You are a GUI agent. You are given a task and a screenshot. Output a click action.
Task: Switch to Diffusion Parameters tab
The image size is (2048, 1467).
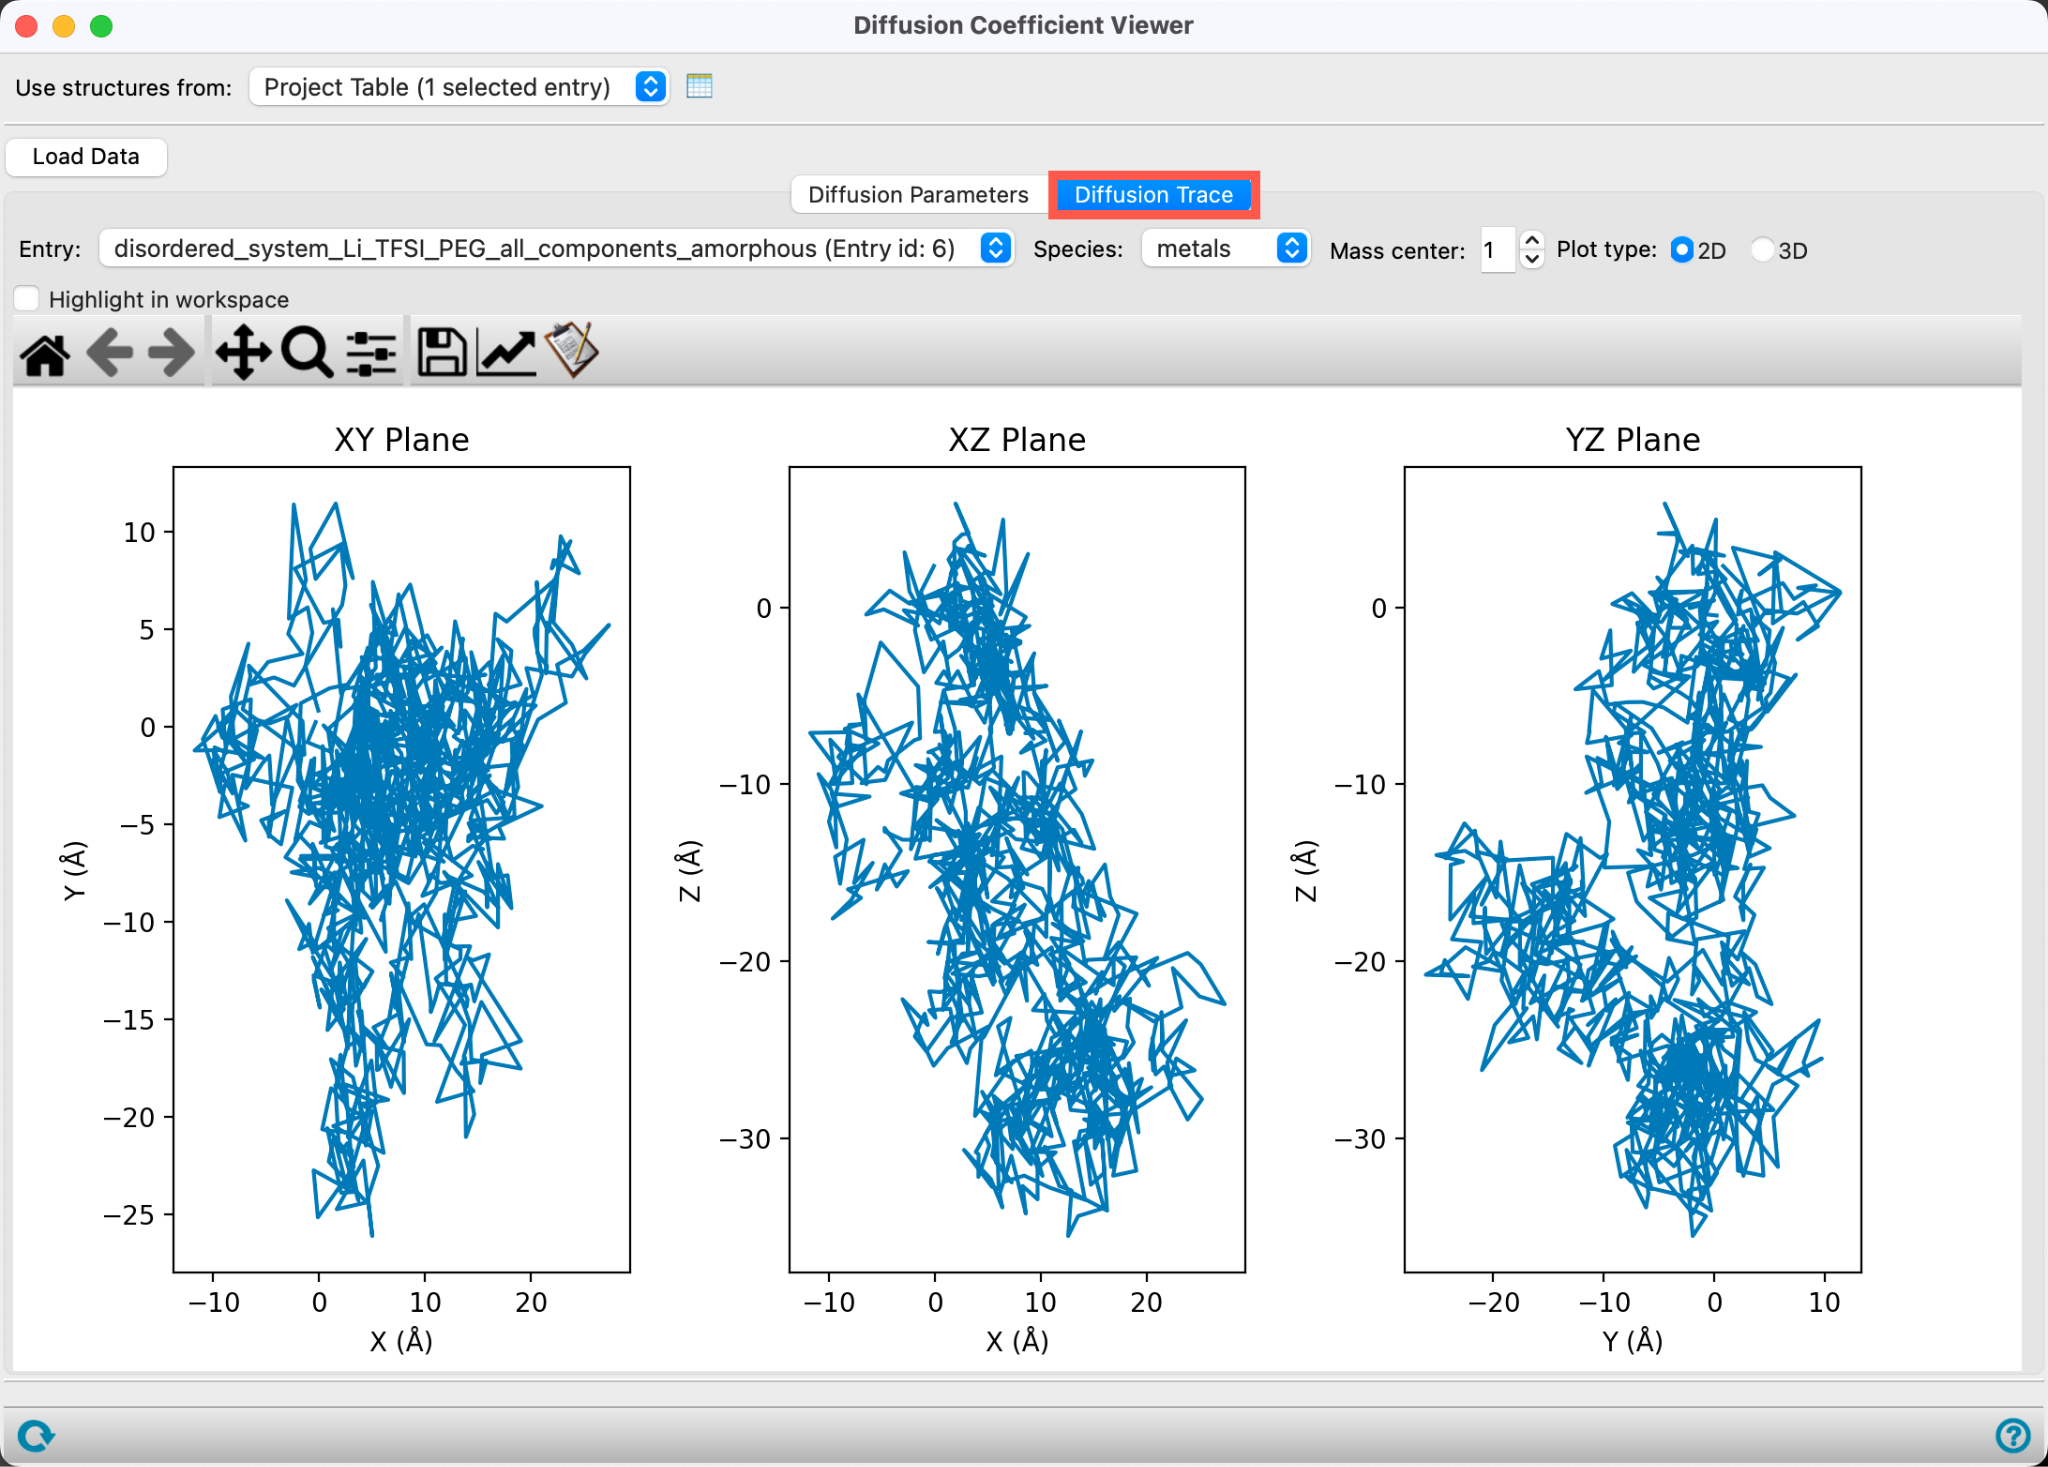(x=918, y=194)
